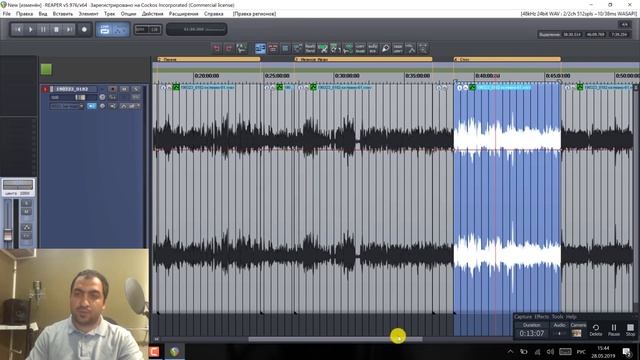Viewport: 640px width, 360px height.
Task: Click the green FX icon on selected item
Action: click(472, 87)
